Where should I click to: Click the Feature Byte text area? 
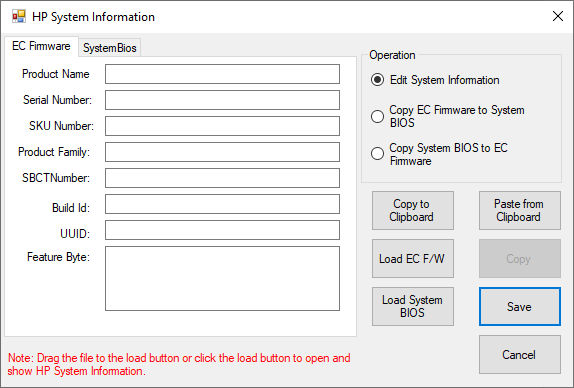[222, 279]
